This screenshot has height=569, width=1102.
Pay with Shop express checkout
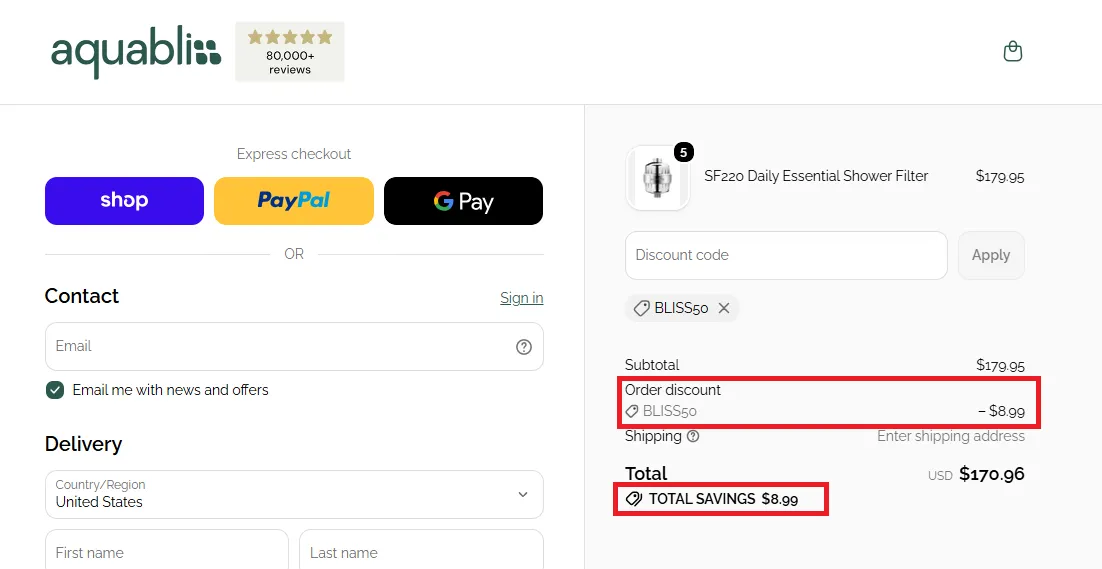[x=124, y=201]
